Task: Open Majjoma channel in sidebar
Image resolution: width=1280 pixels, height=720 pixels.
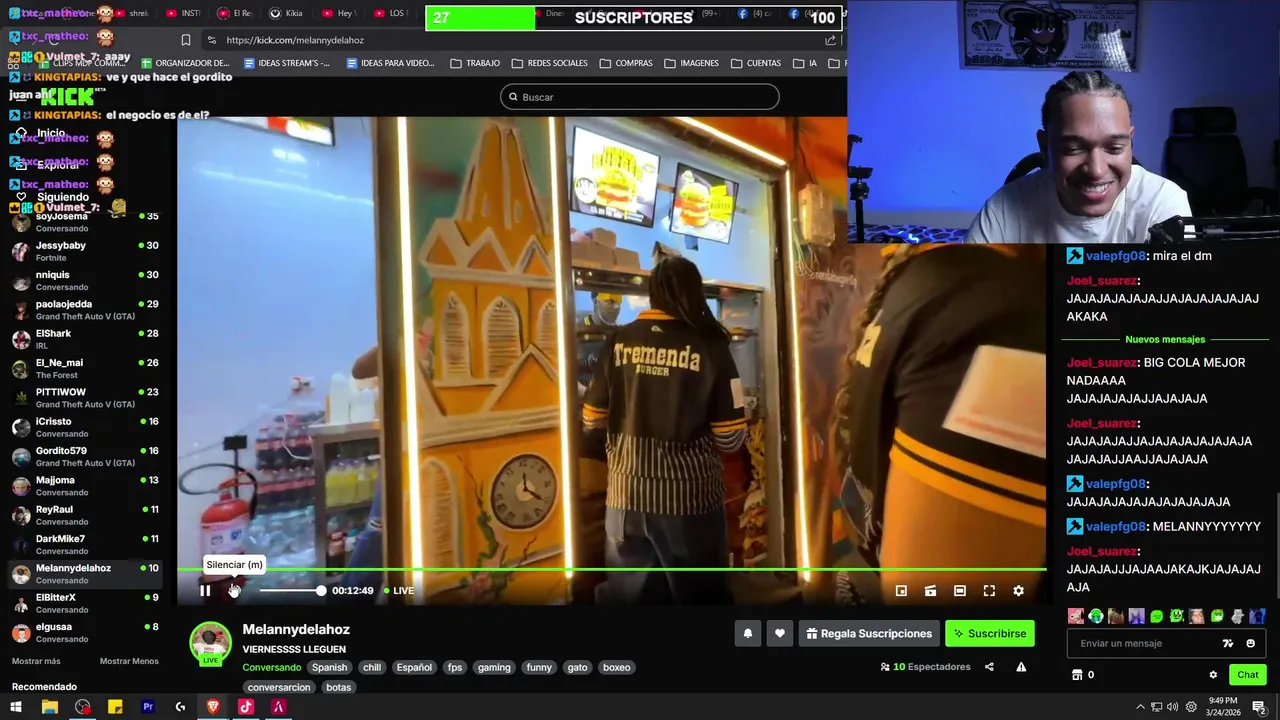Action: coord(85,486)
